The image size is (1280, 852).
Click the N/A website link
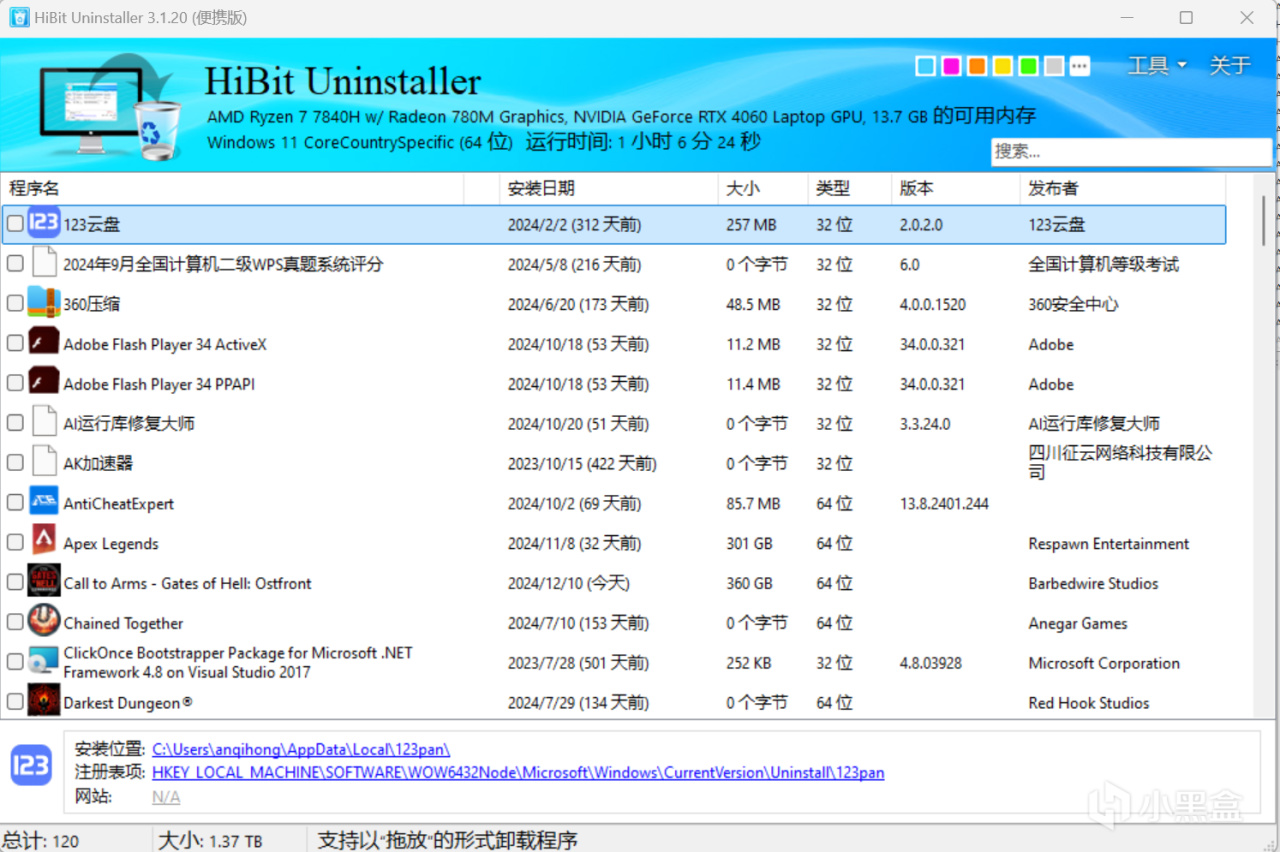pos(166,797)
